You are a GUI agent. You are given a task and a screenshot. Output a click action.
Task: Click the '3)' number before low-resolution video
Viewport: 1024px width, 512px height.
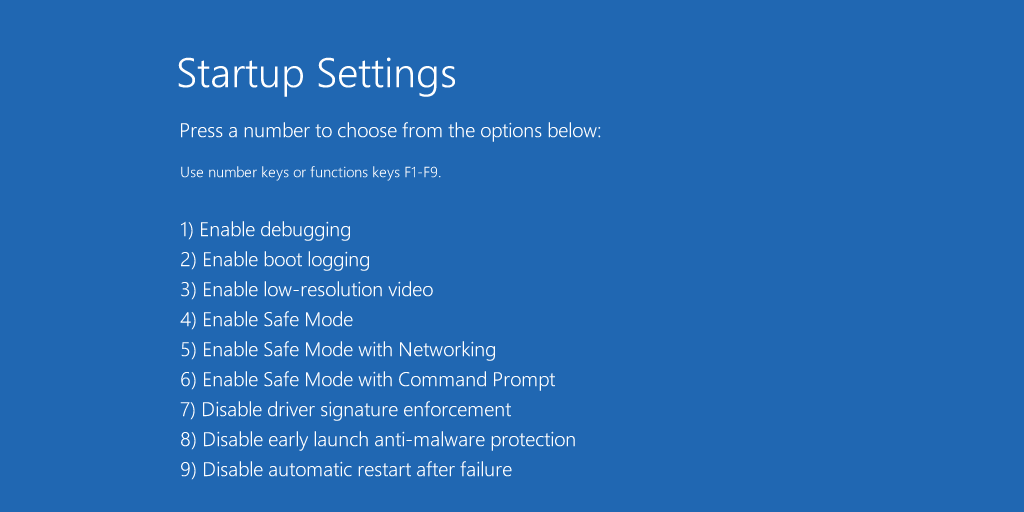(188, 289)
